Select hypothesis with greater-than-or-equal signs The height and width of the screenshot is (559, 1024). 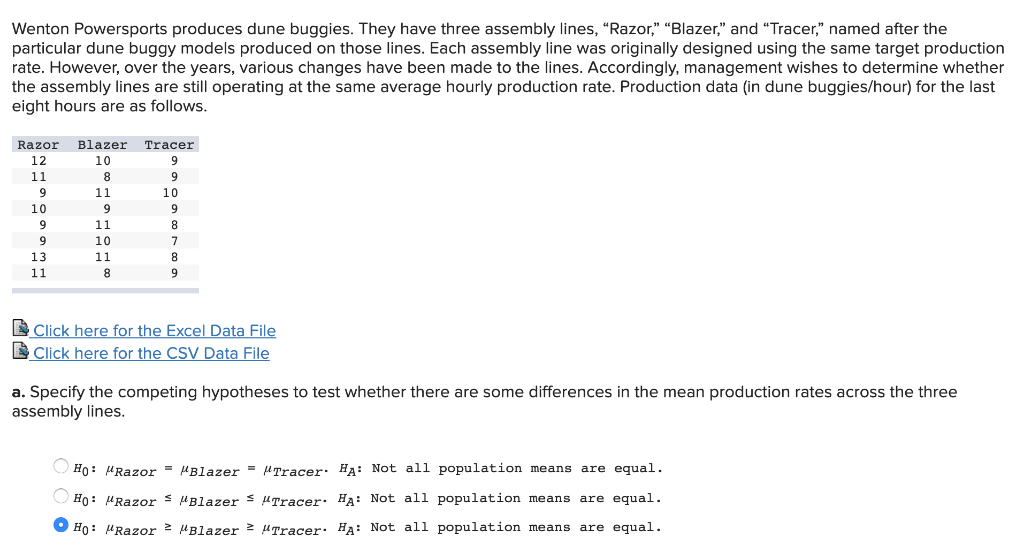61,524
